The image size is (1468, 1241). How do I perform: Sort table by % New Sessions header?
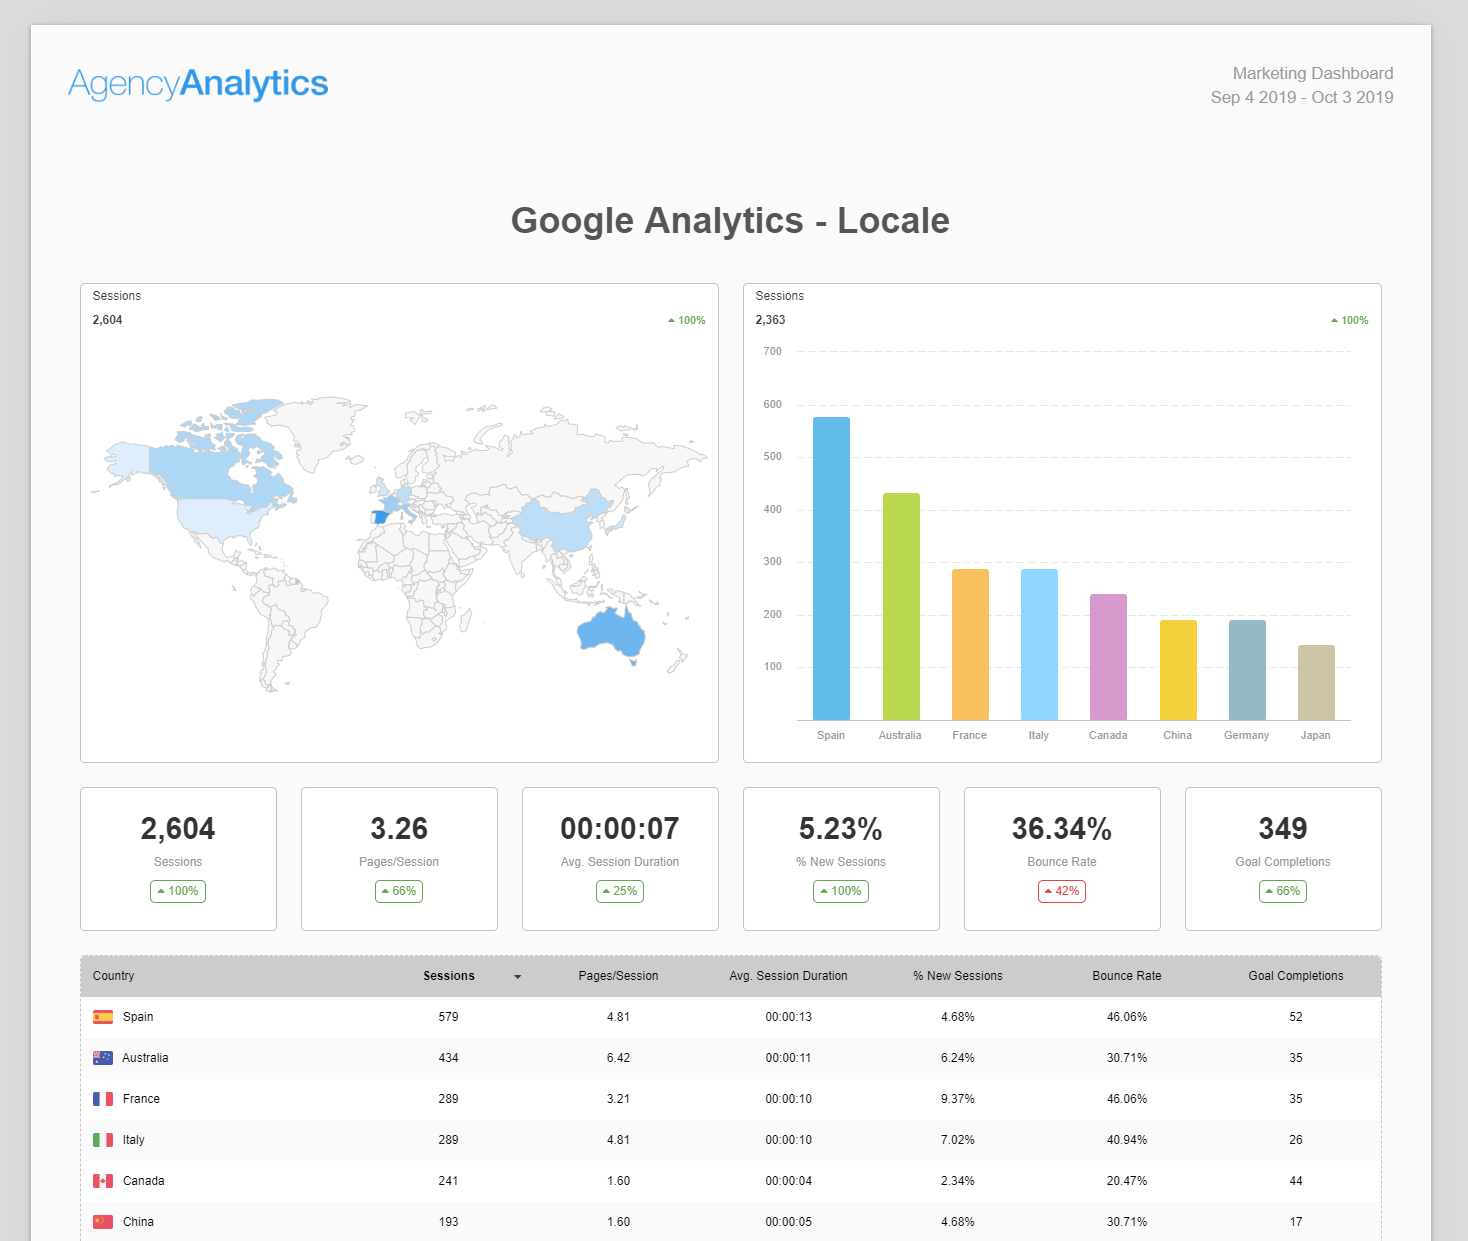(957, 976)
